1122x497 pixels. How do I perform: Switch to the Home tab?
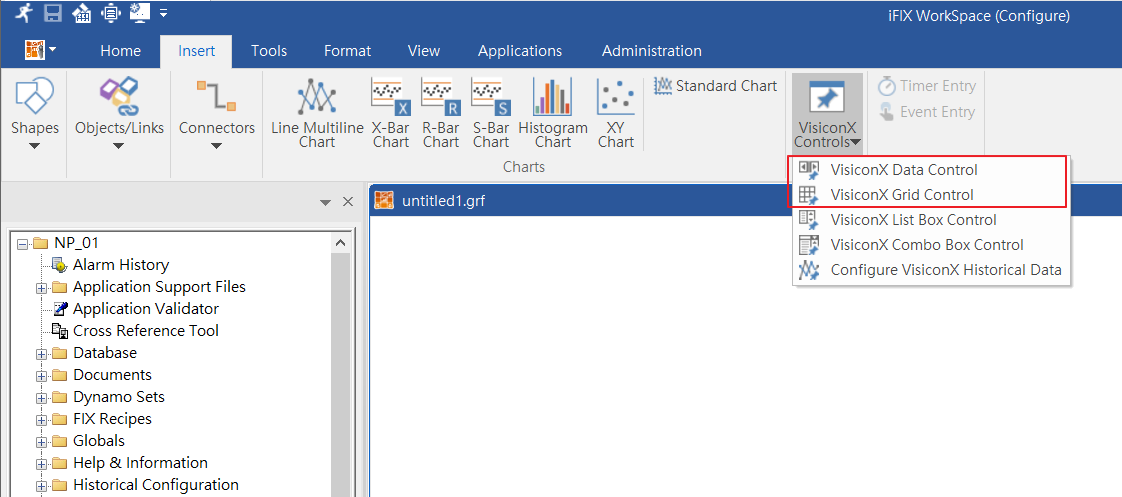coord(120,51)
